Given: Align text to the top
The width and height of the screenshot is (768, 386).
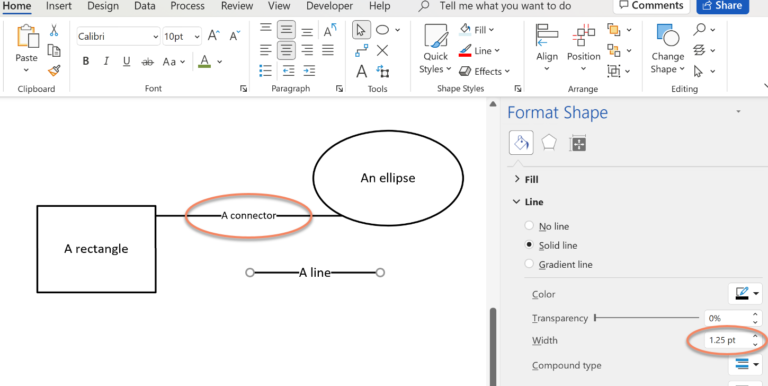Looking at the screenshot, I should [265, 28].
